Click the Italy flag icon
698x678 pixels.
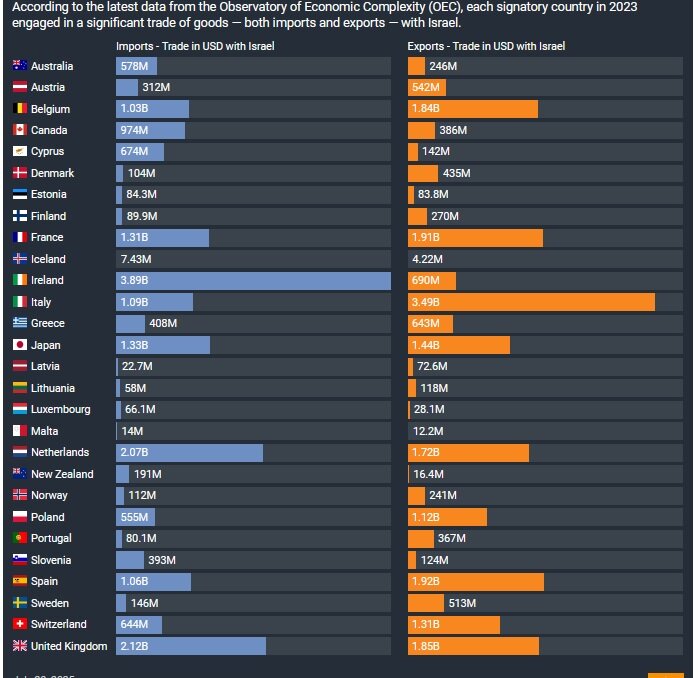pyautogui.click(x=20, y=302)
